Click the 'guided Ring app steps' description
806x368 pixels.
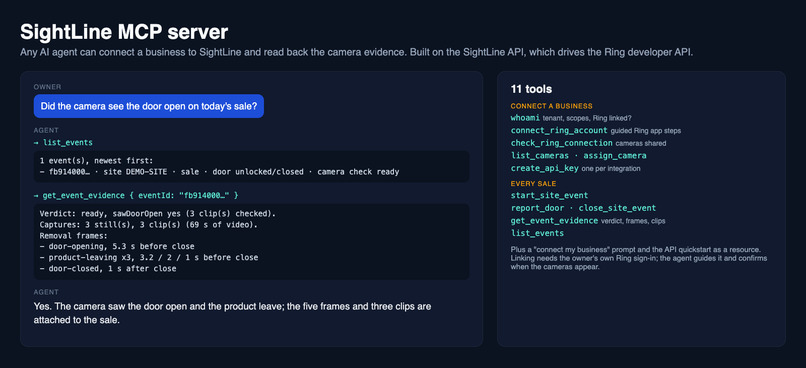[646, 131]
